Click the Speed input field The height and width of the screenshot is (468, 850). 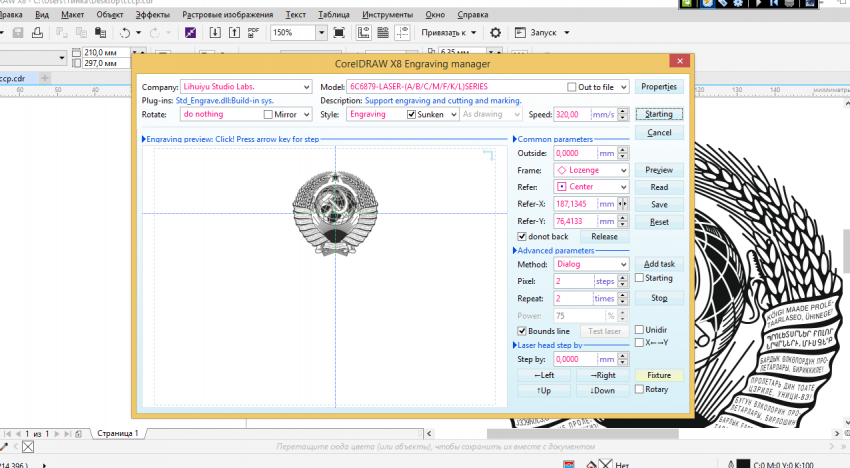tap(573, 115)
